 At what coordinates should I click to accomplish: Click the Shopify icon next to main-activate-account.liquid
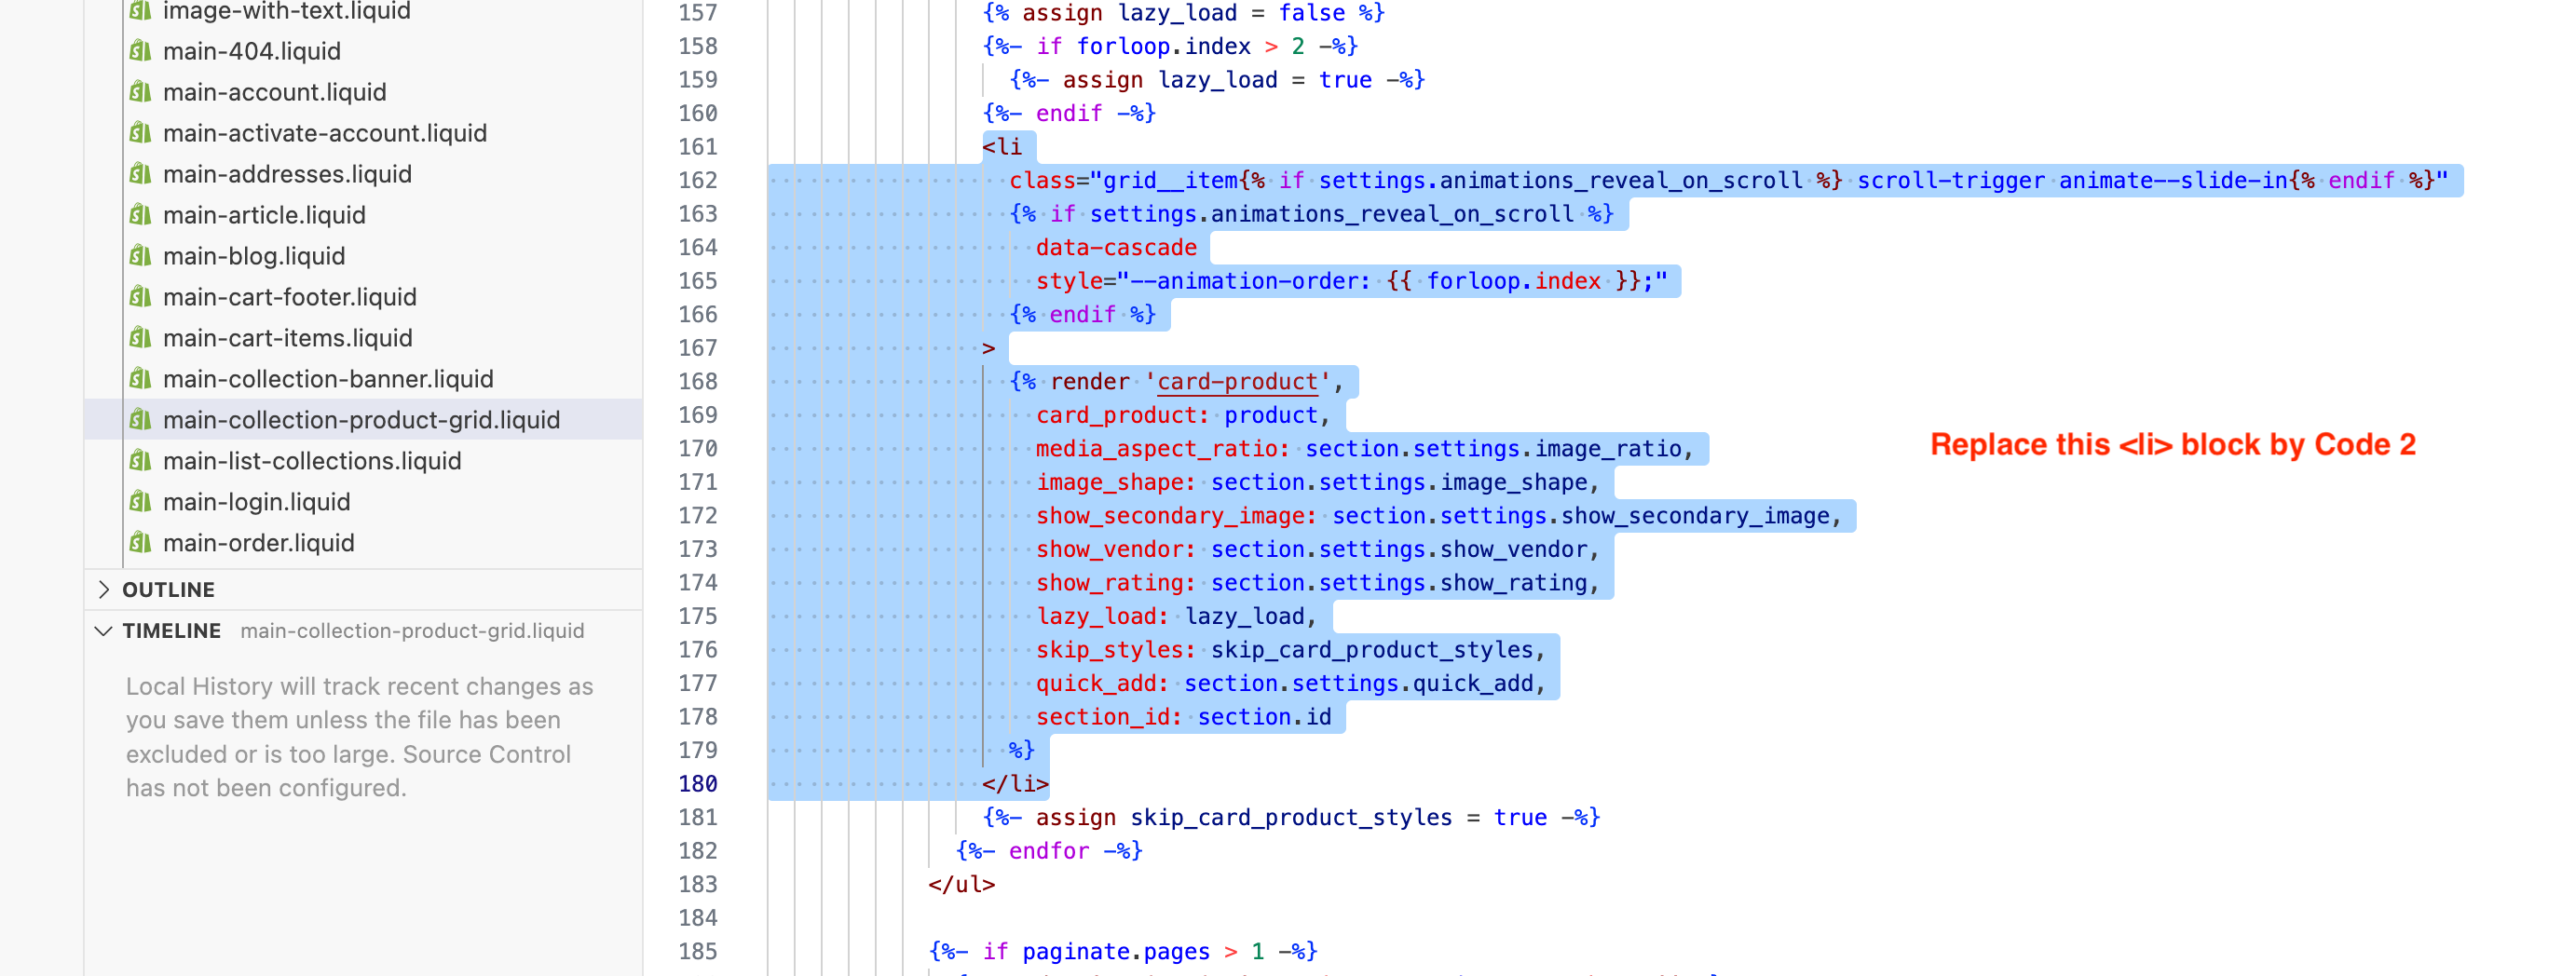[x=141, y=133]
